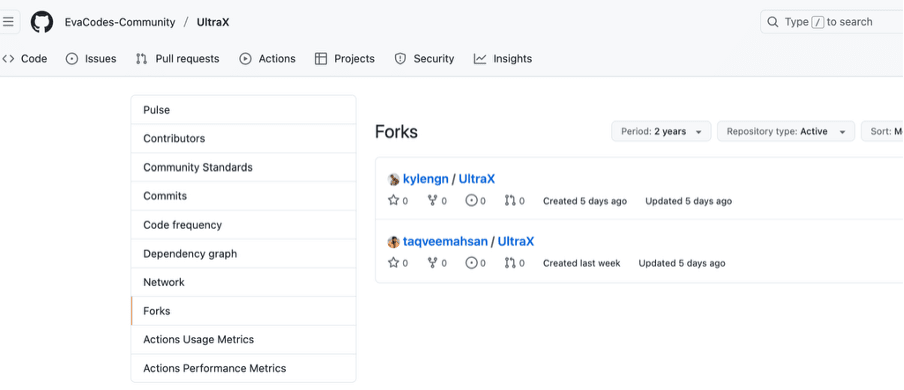Click kylengn's avatar thumbnail
The width and height of the screenshot is (904, 390).
(x=394, y=179)
